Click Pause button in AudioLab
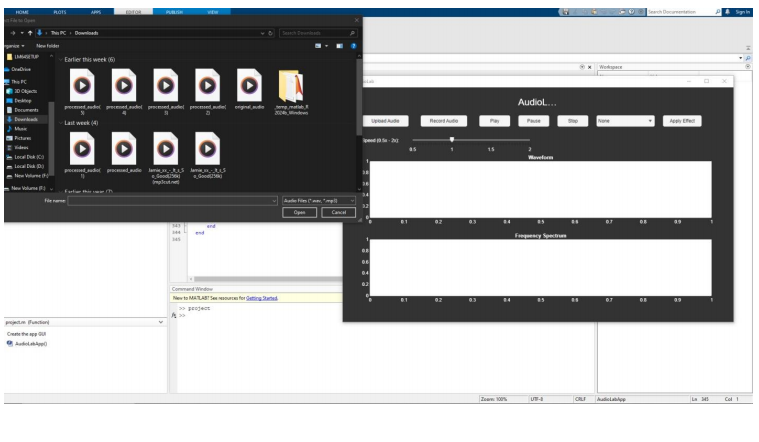759x442 pixels. [533, 121]
